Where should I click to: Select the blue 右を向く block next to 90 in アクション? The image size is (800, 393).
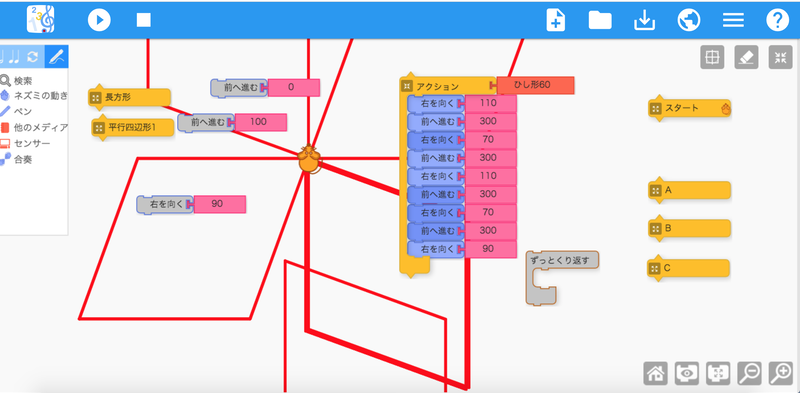pyautogui.click(x=437, y=249)
